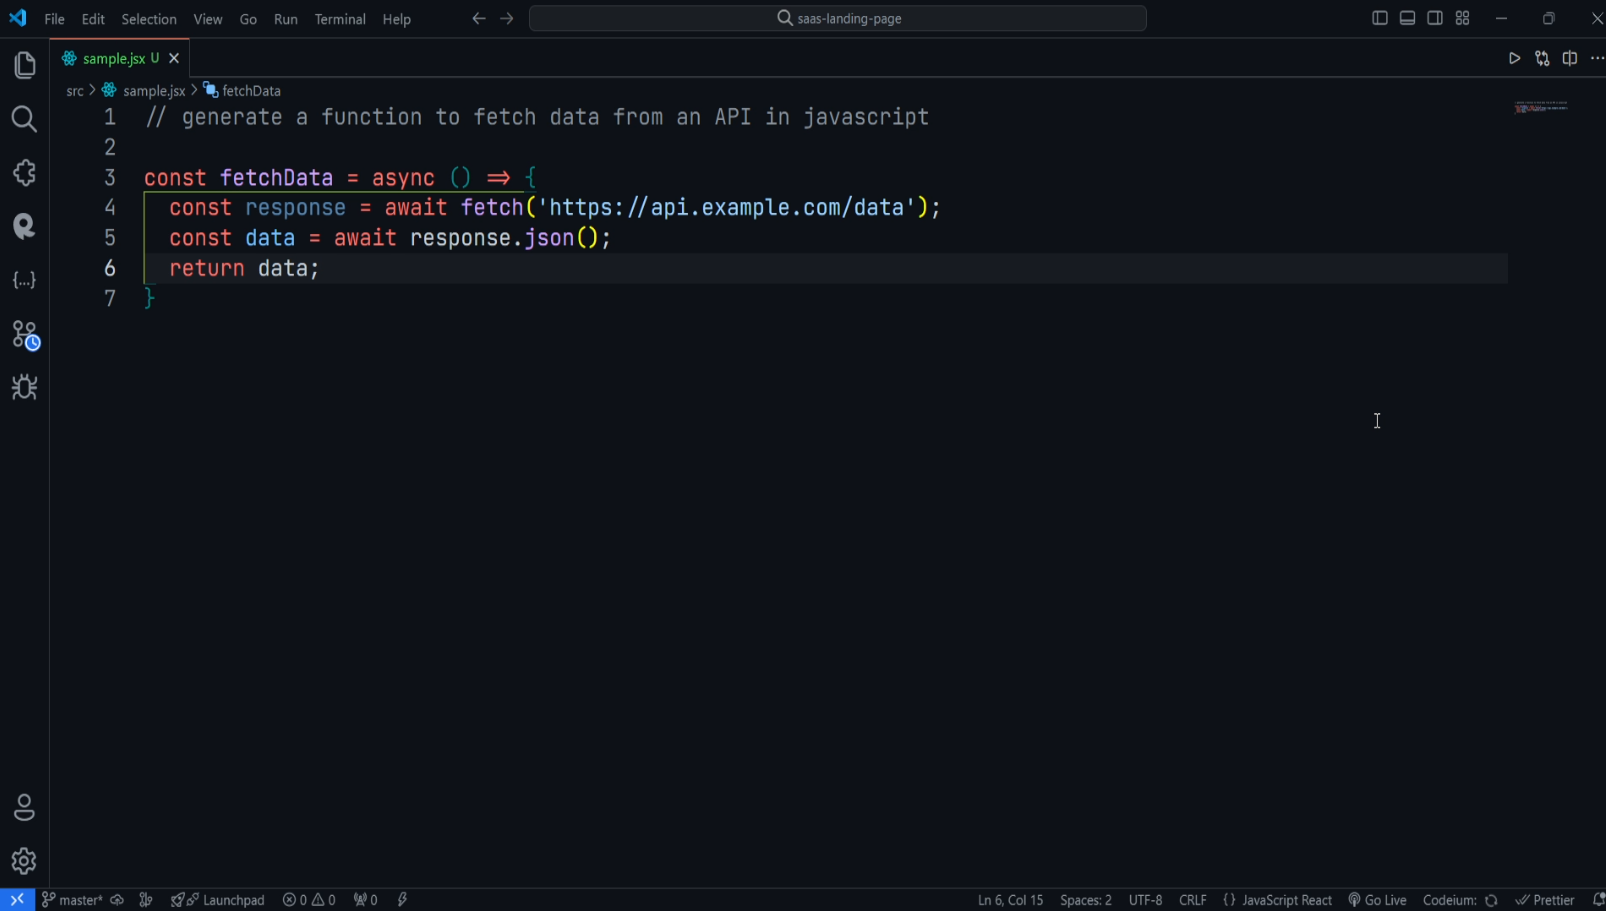Expand the src breadcrumb segment

75,91
